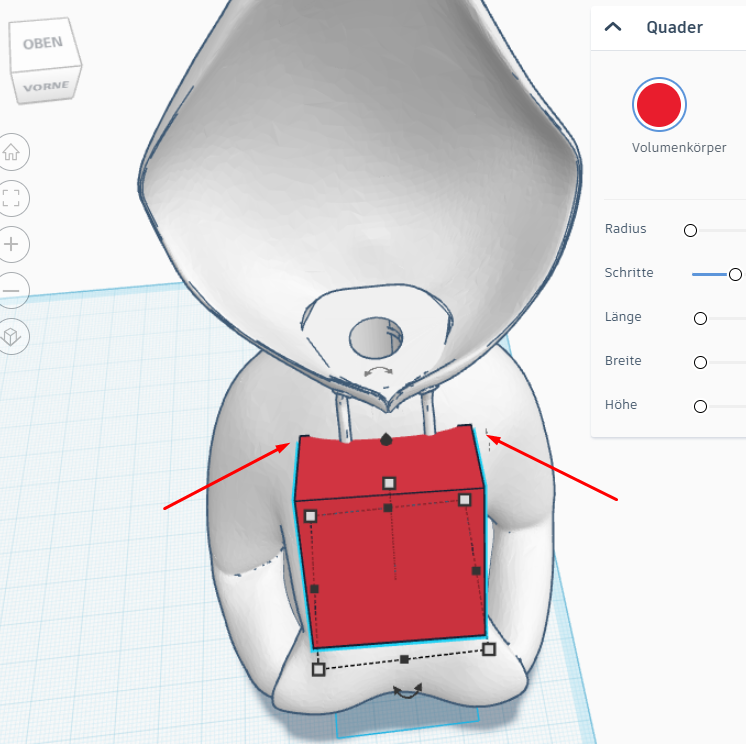746x744 pixels.
Task: Click the Länge label
Action: coord(623,317)
